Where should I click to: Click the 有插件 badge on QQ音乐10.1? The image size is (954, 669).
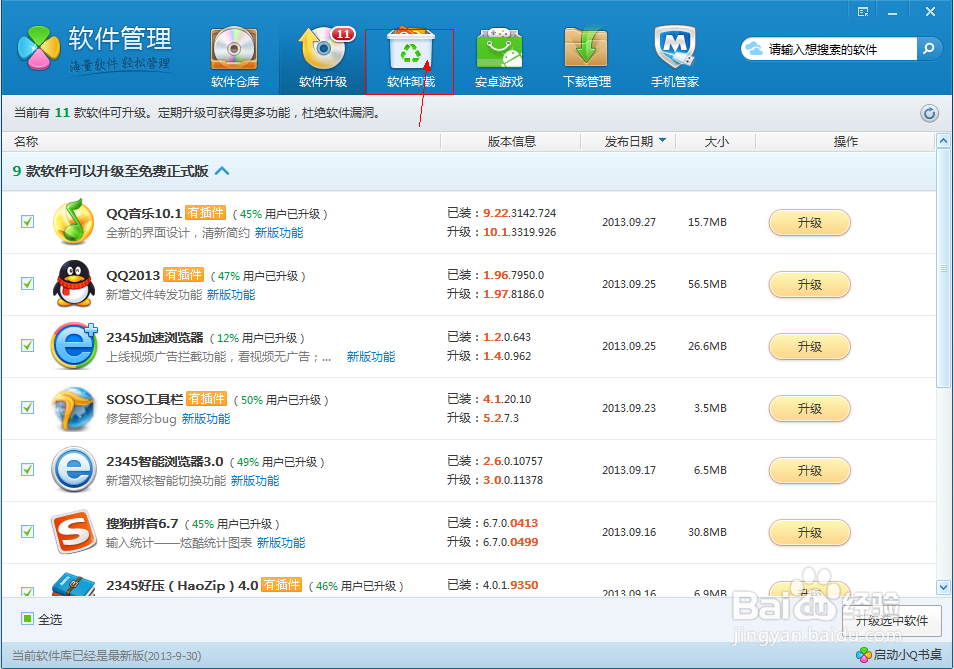click(206, 213)
